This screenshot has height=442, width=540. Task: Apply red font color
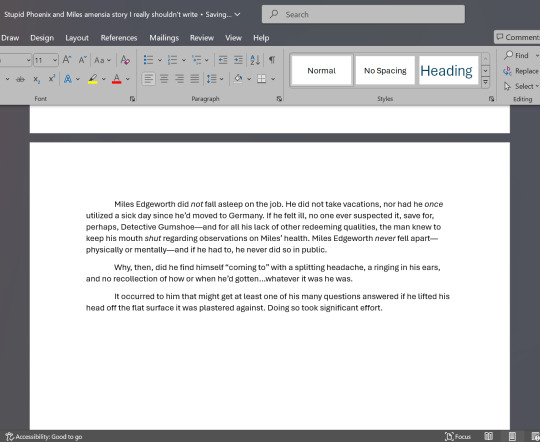pyautogui.click(x=117, y=79)
